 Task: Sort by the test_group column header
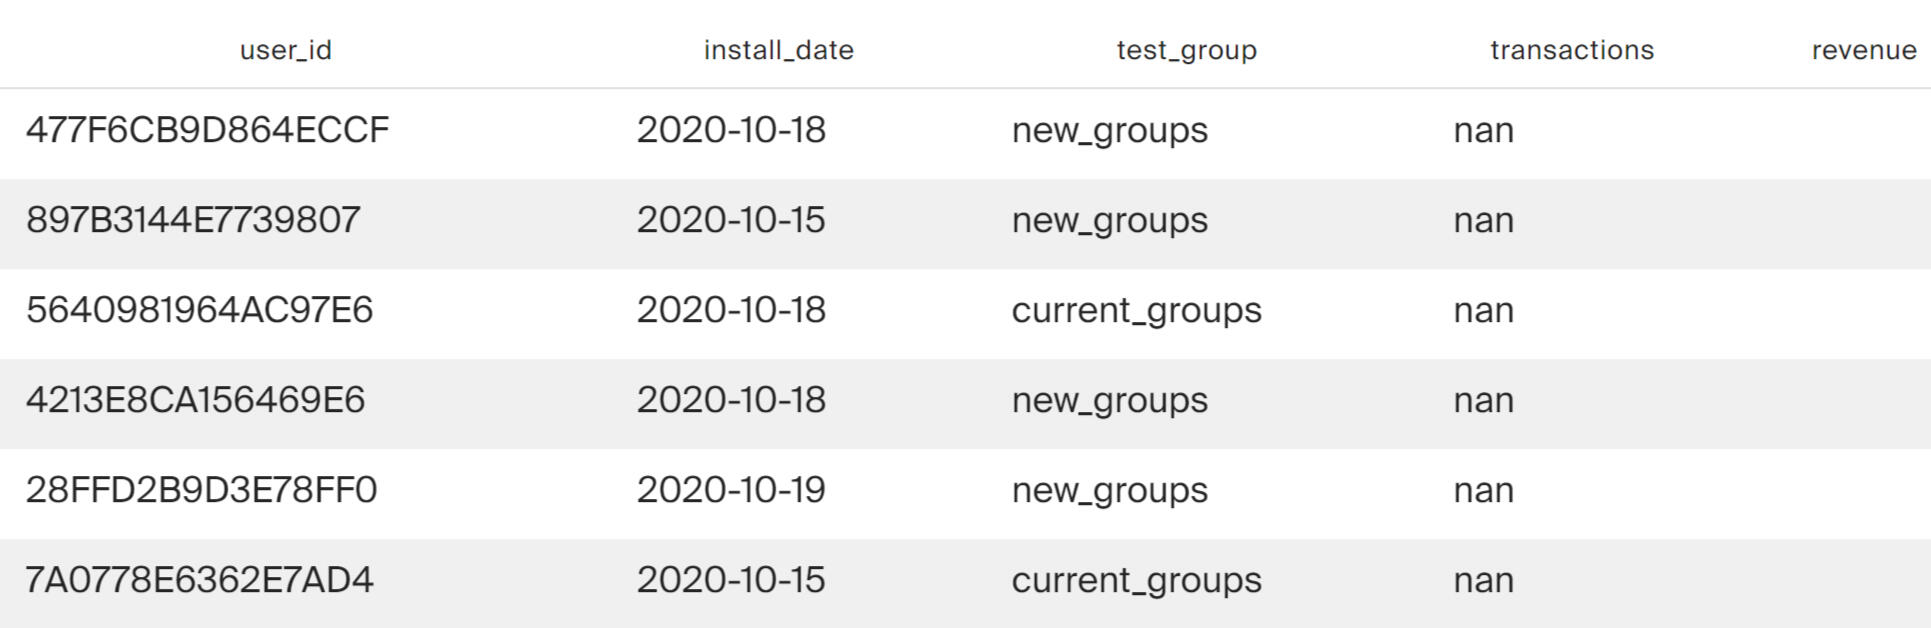click(1186, 50)
